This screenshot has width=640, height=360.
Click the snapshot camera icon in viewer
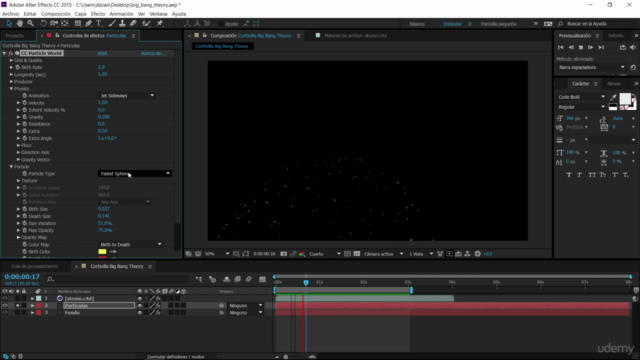pyautogui.click(x=284, y=254)
